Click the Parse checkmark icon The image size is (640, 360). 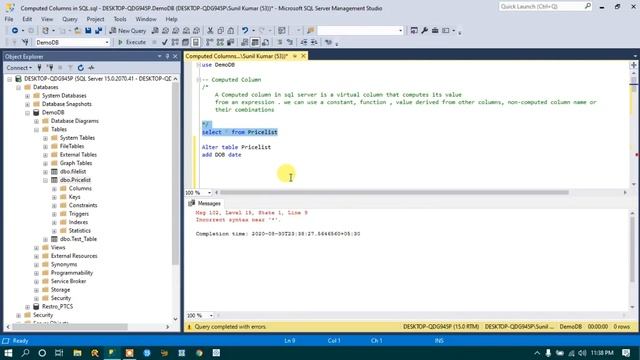[x=164, y=42]
